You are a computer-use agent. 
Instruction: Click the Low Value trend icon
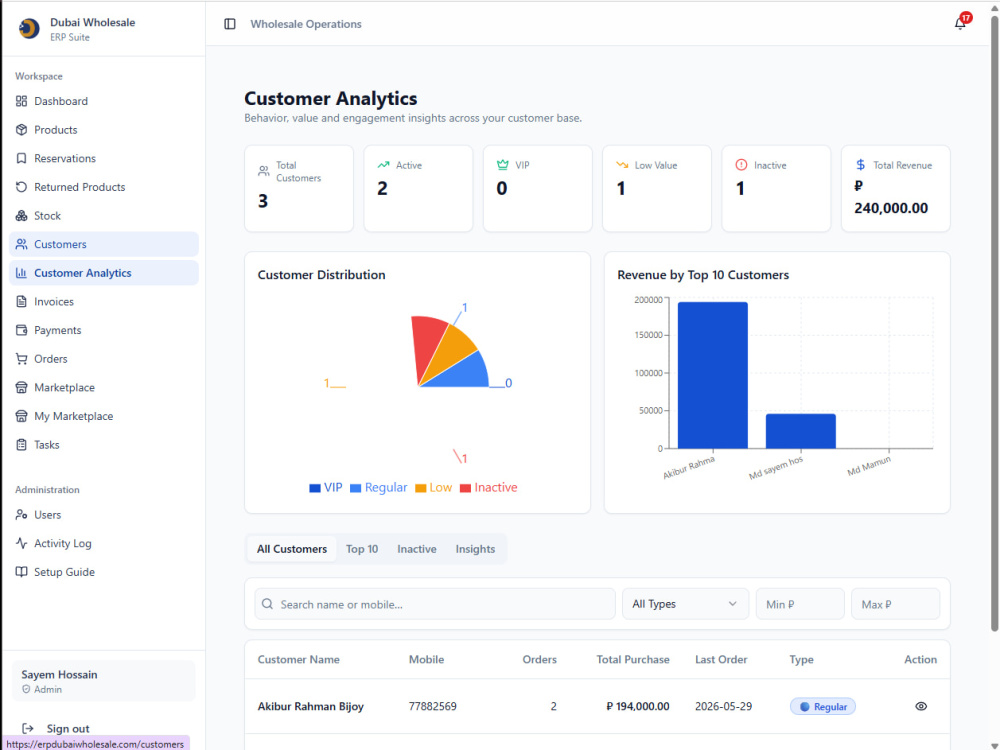(x=622, y=165)
